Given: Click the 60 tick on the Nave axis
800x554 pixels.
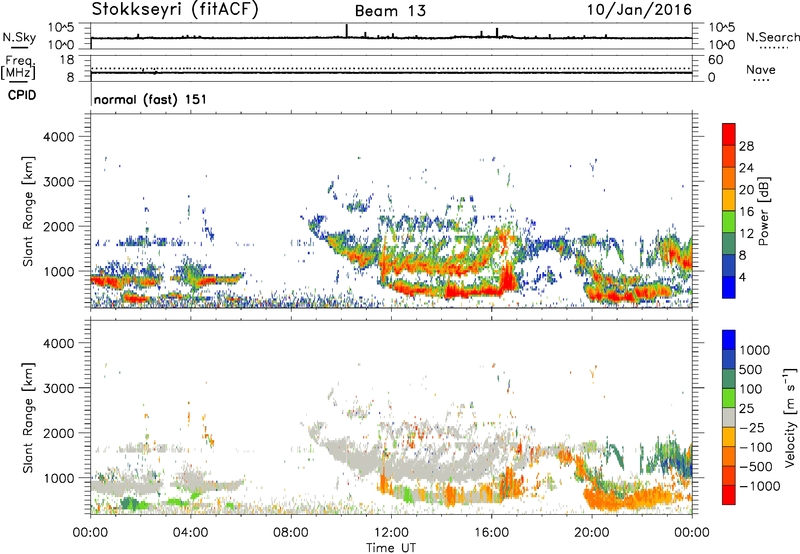Looking at the screenshot, I should click(x=715, y=60).
